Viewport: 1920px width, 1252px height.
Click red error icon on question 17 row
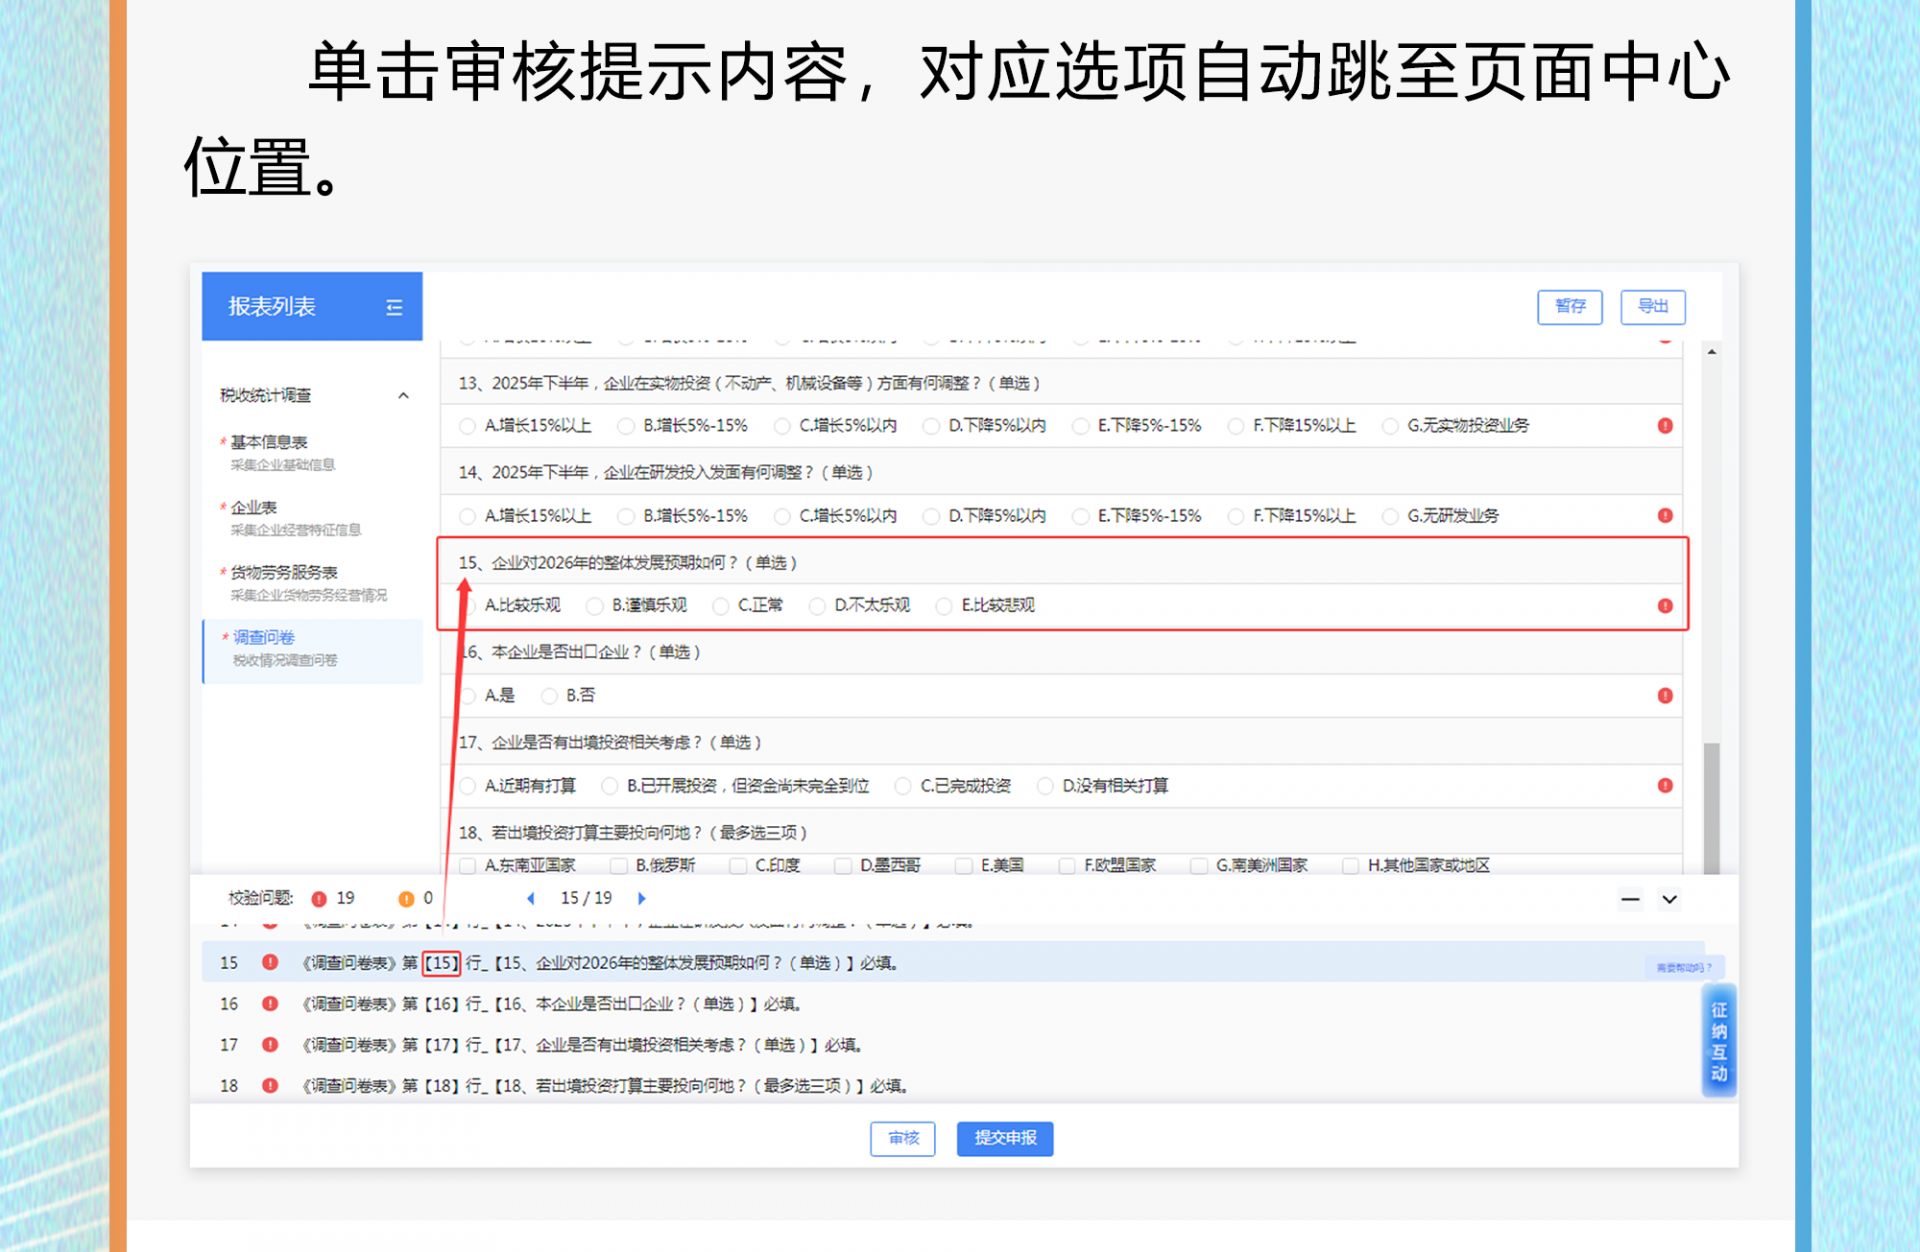click(x=1665, y=786)
